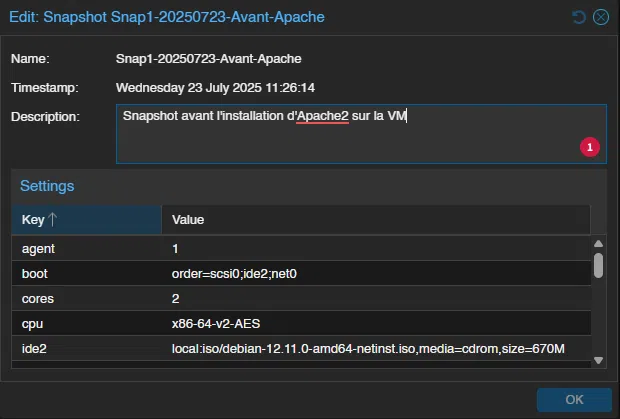Select the cpu key cell
Screen dimensions: 620x419
point(32,323)
